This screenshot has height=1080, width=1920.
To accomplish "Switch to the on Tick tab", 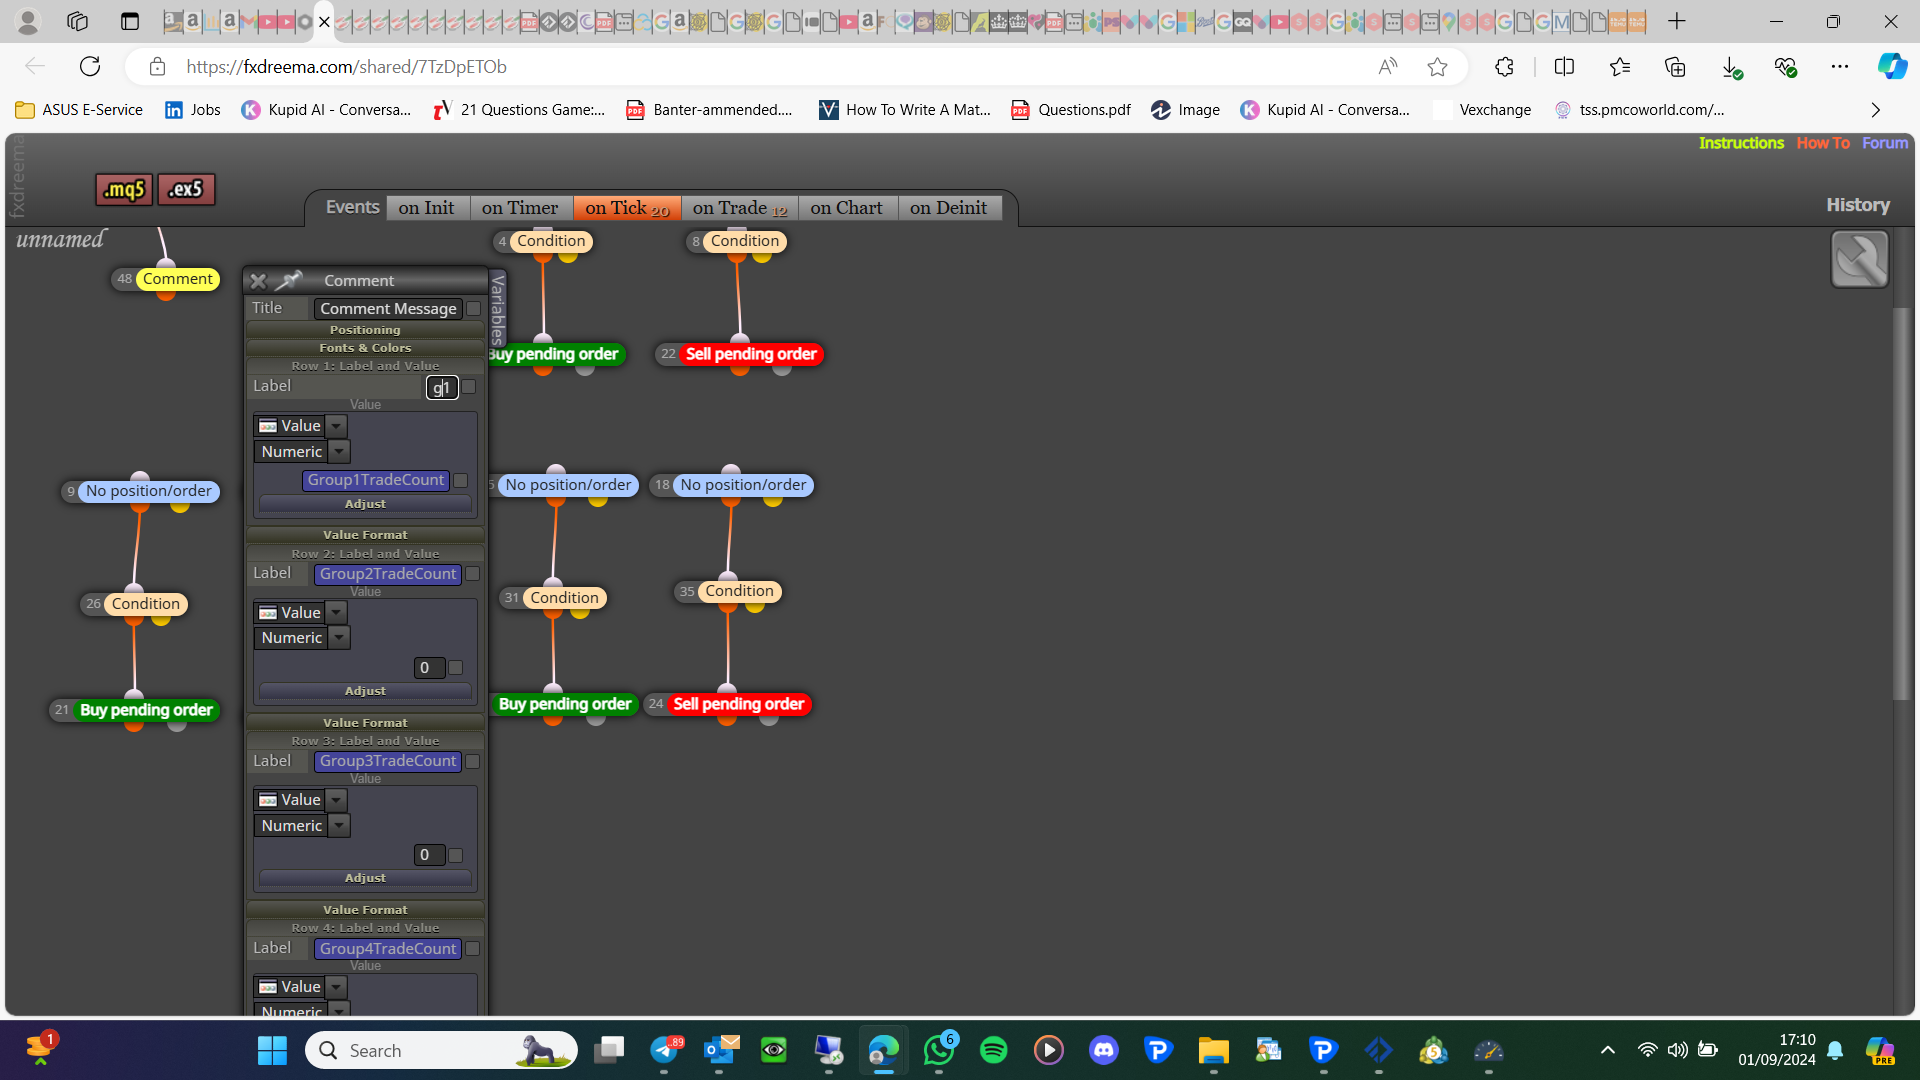I will (627, 208).
